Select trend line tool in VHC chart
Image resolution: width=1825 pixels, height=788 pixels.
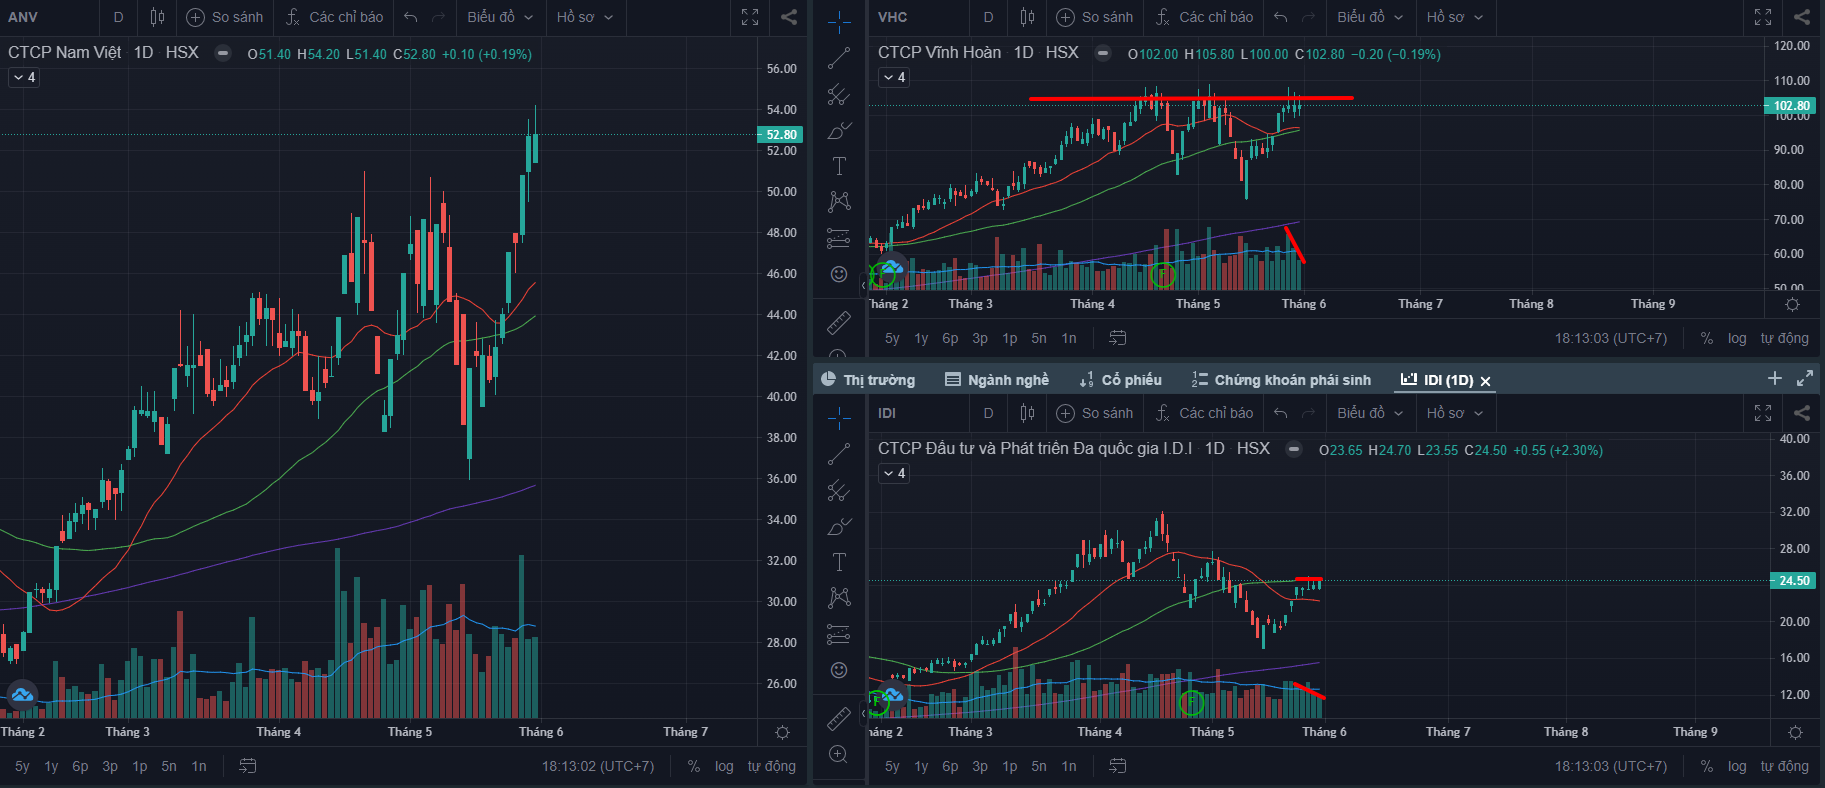[x=839, y=58]
